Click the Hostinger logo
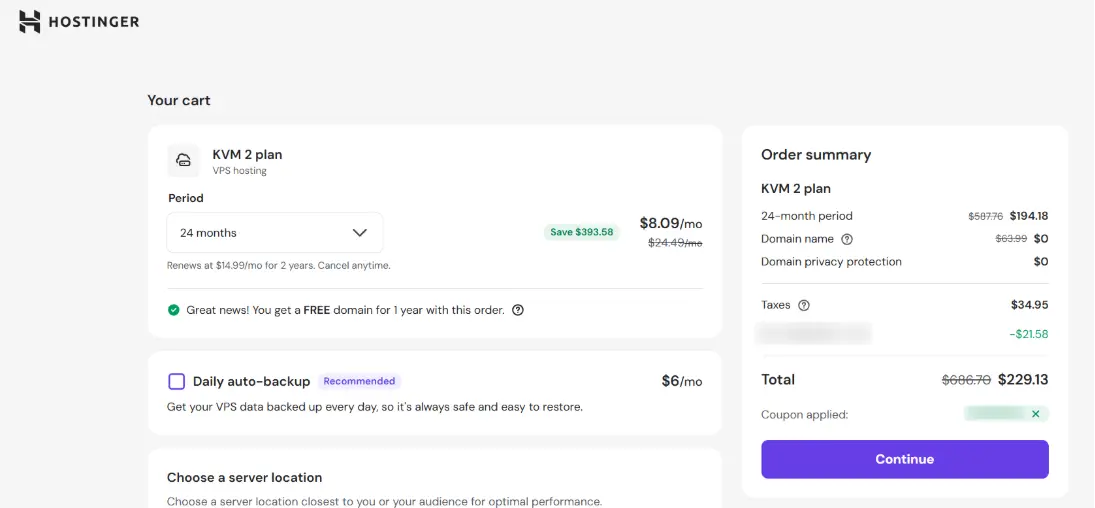 [x=79, y=22]
